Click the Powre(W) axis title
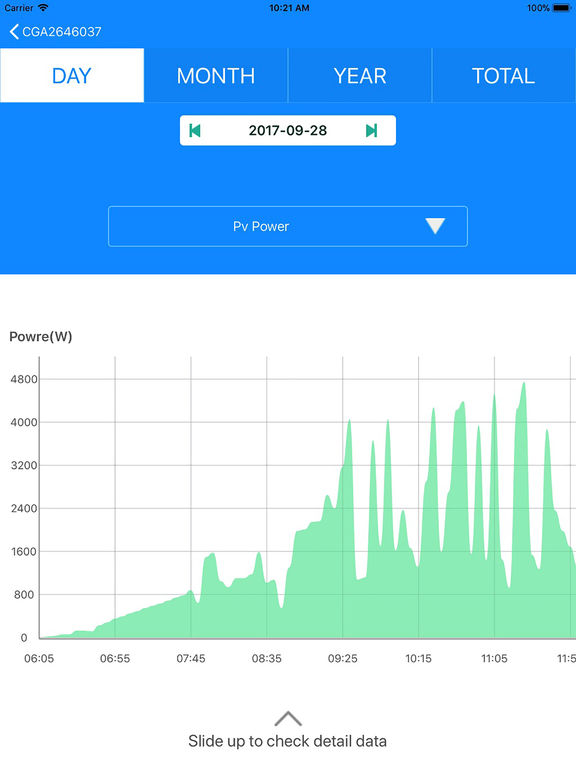Screen dimensions: 576x768 [41, 336]
